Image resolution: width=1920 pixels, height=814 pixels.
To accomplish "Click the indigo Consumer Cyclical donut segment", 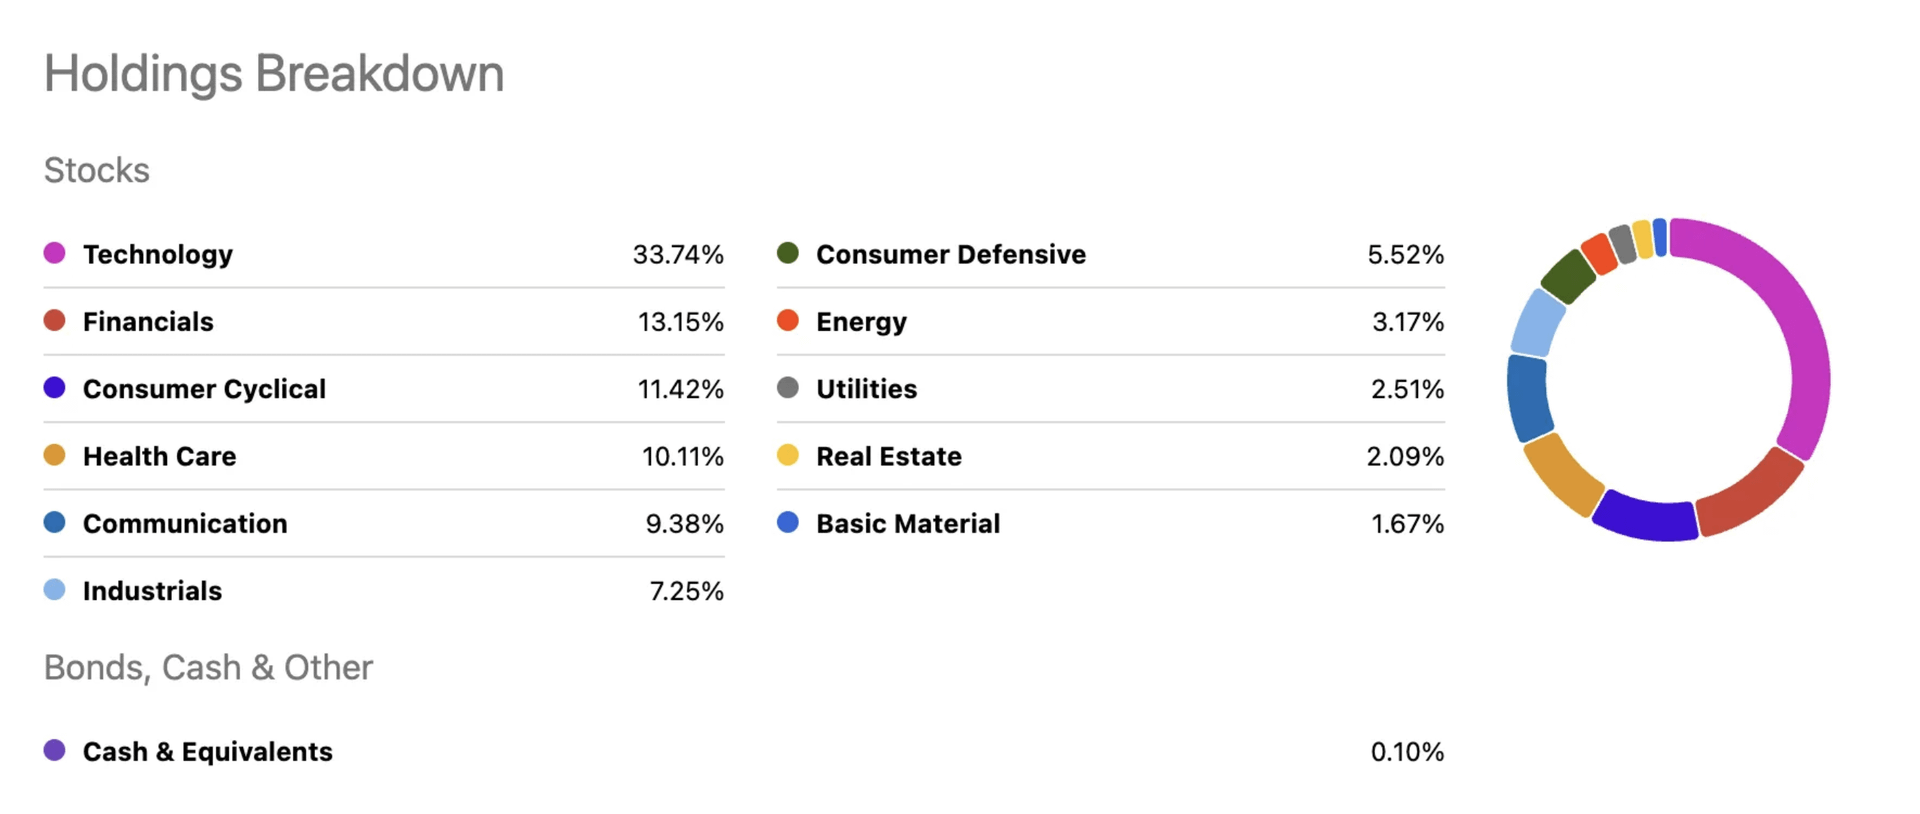I will [1645, 516].
